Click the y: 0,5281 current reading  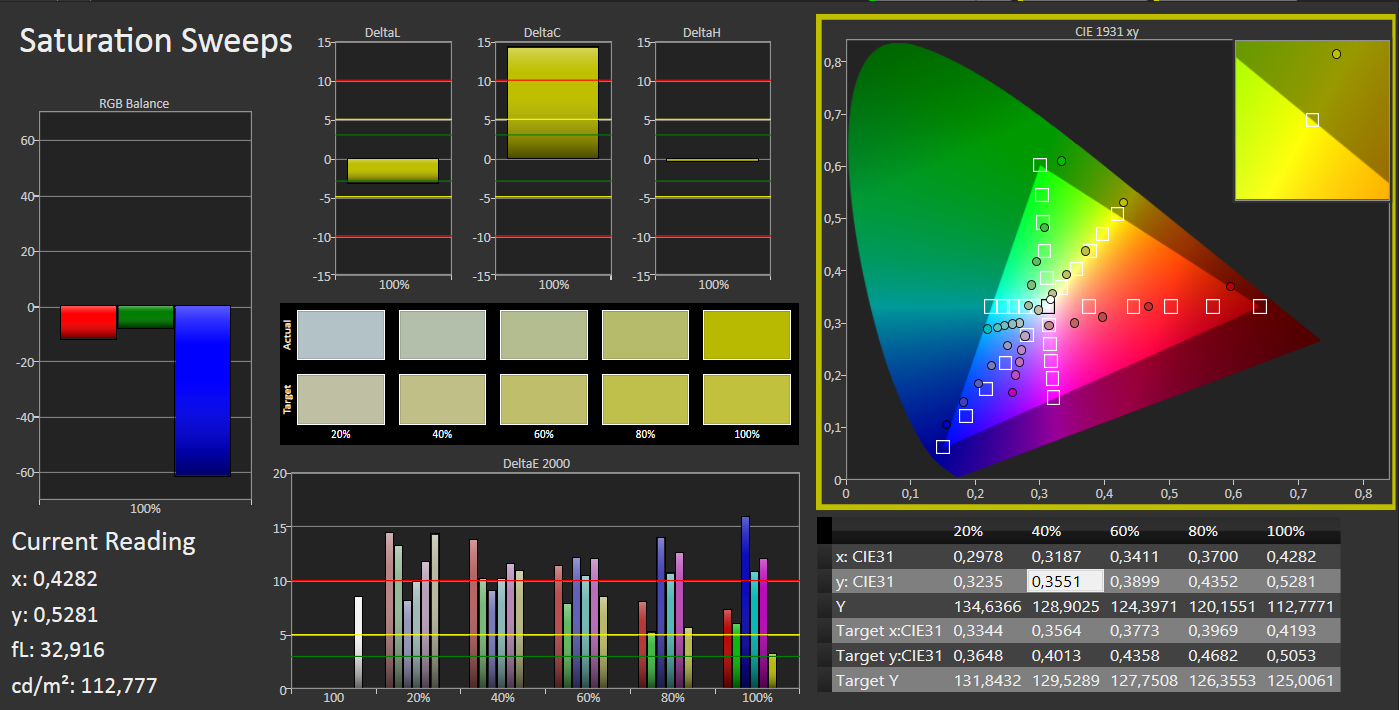[54, 615]
